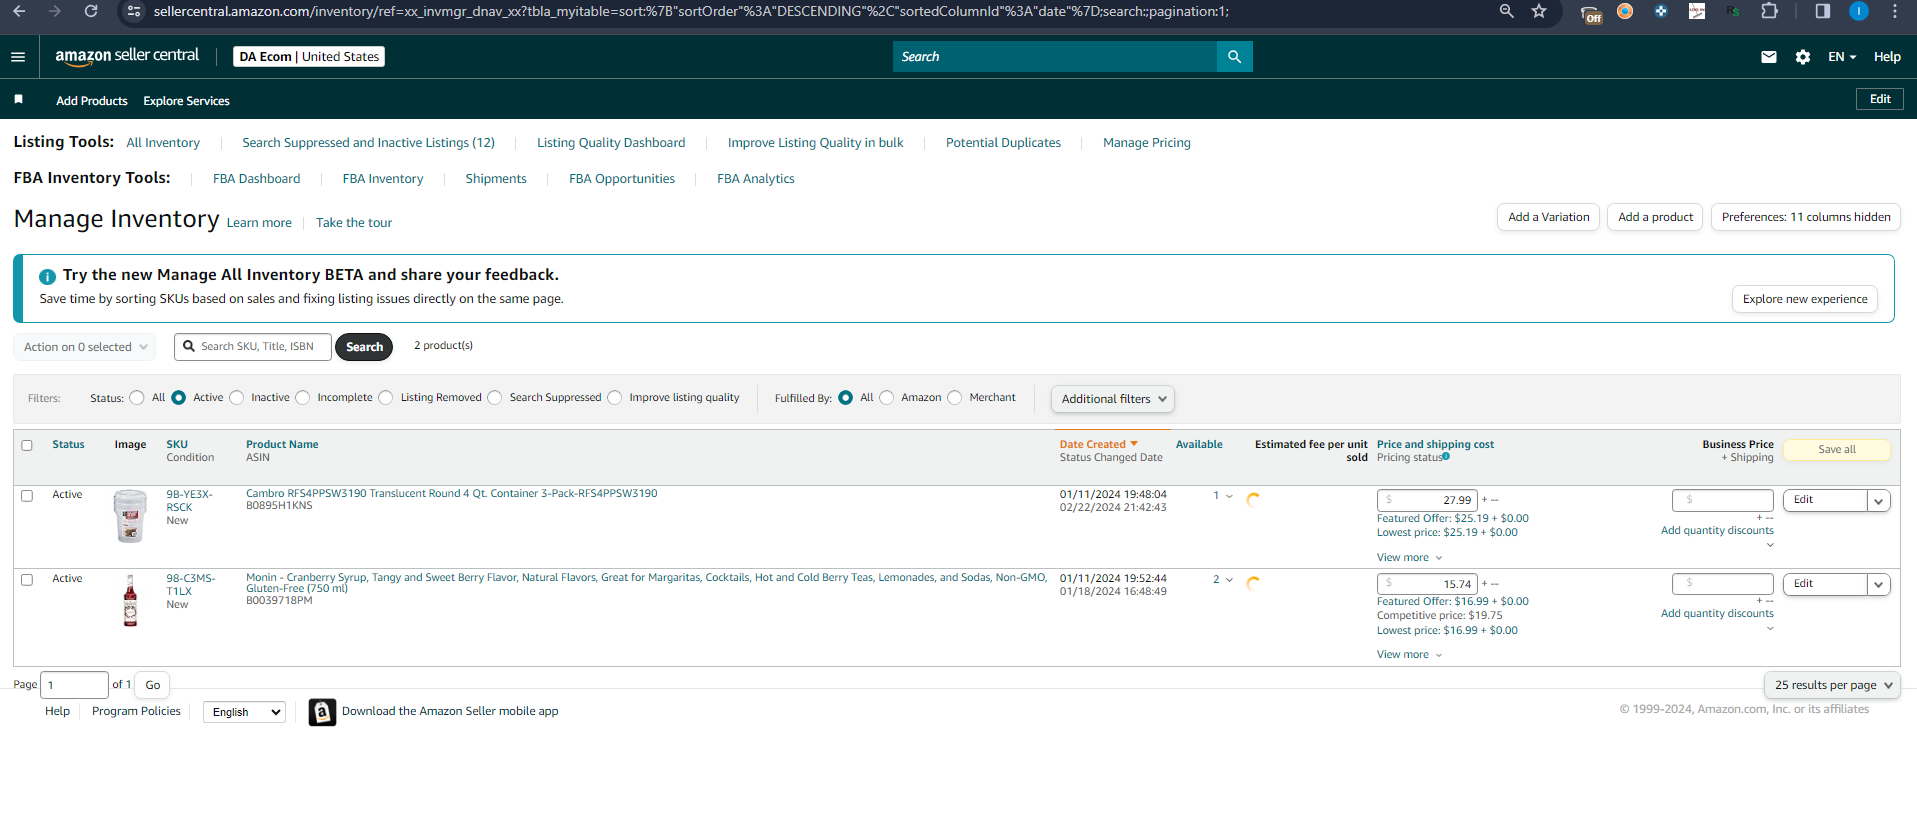Select Fulfilled By Merchant radio button

[x=955, y=398]
